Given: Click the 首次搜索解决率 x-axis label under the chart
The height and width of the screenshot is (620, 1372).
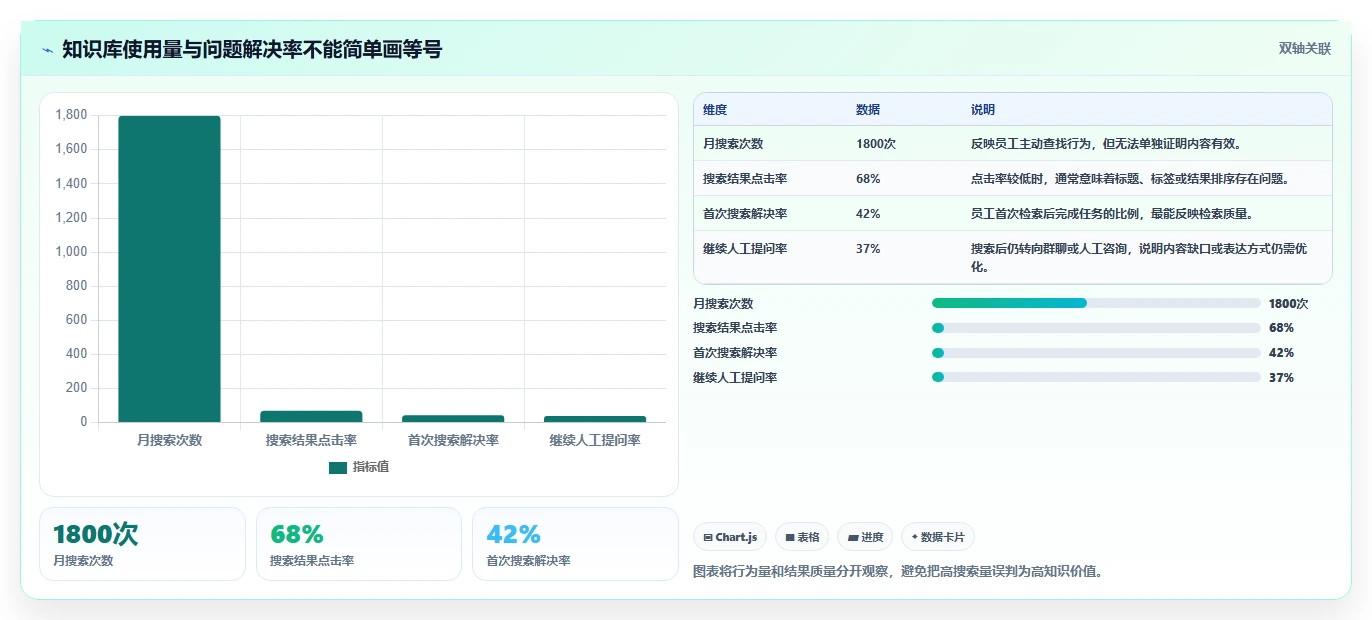Looking at the screenshot, I should [453, 440].
